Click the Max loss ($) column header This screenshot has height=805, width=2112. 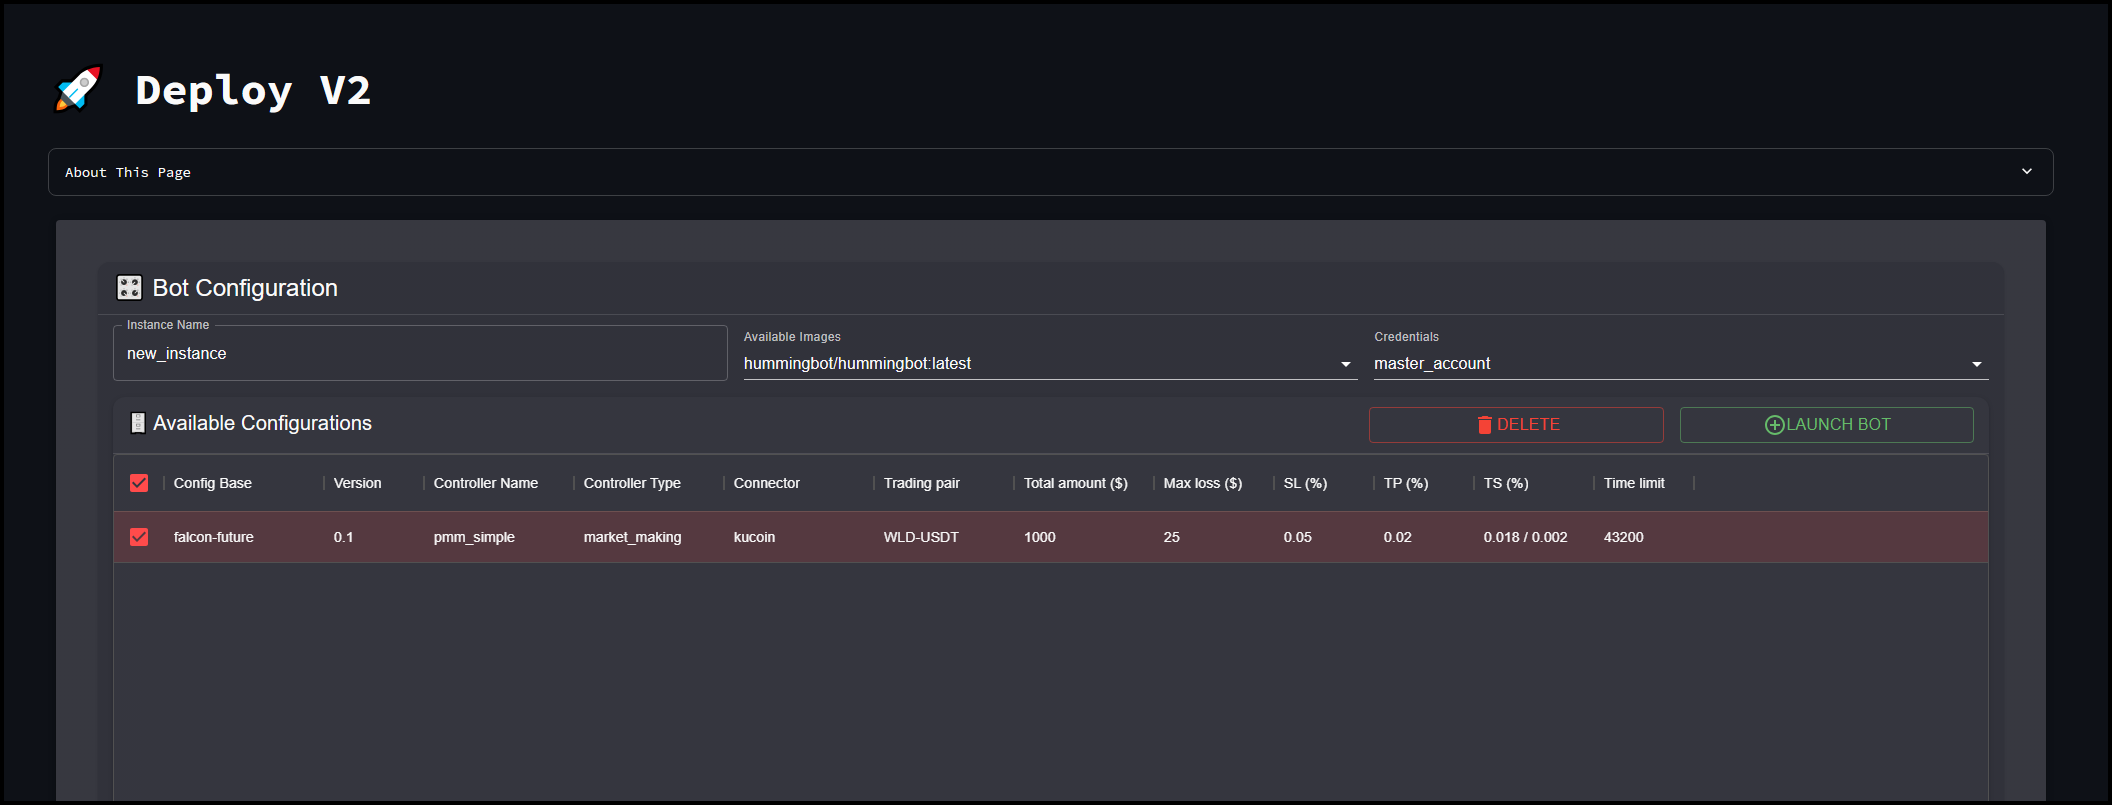click(x=1202, y=483)
